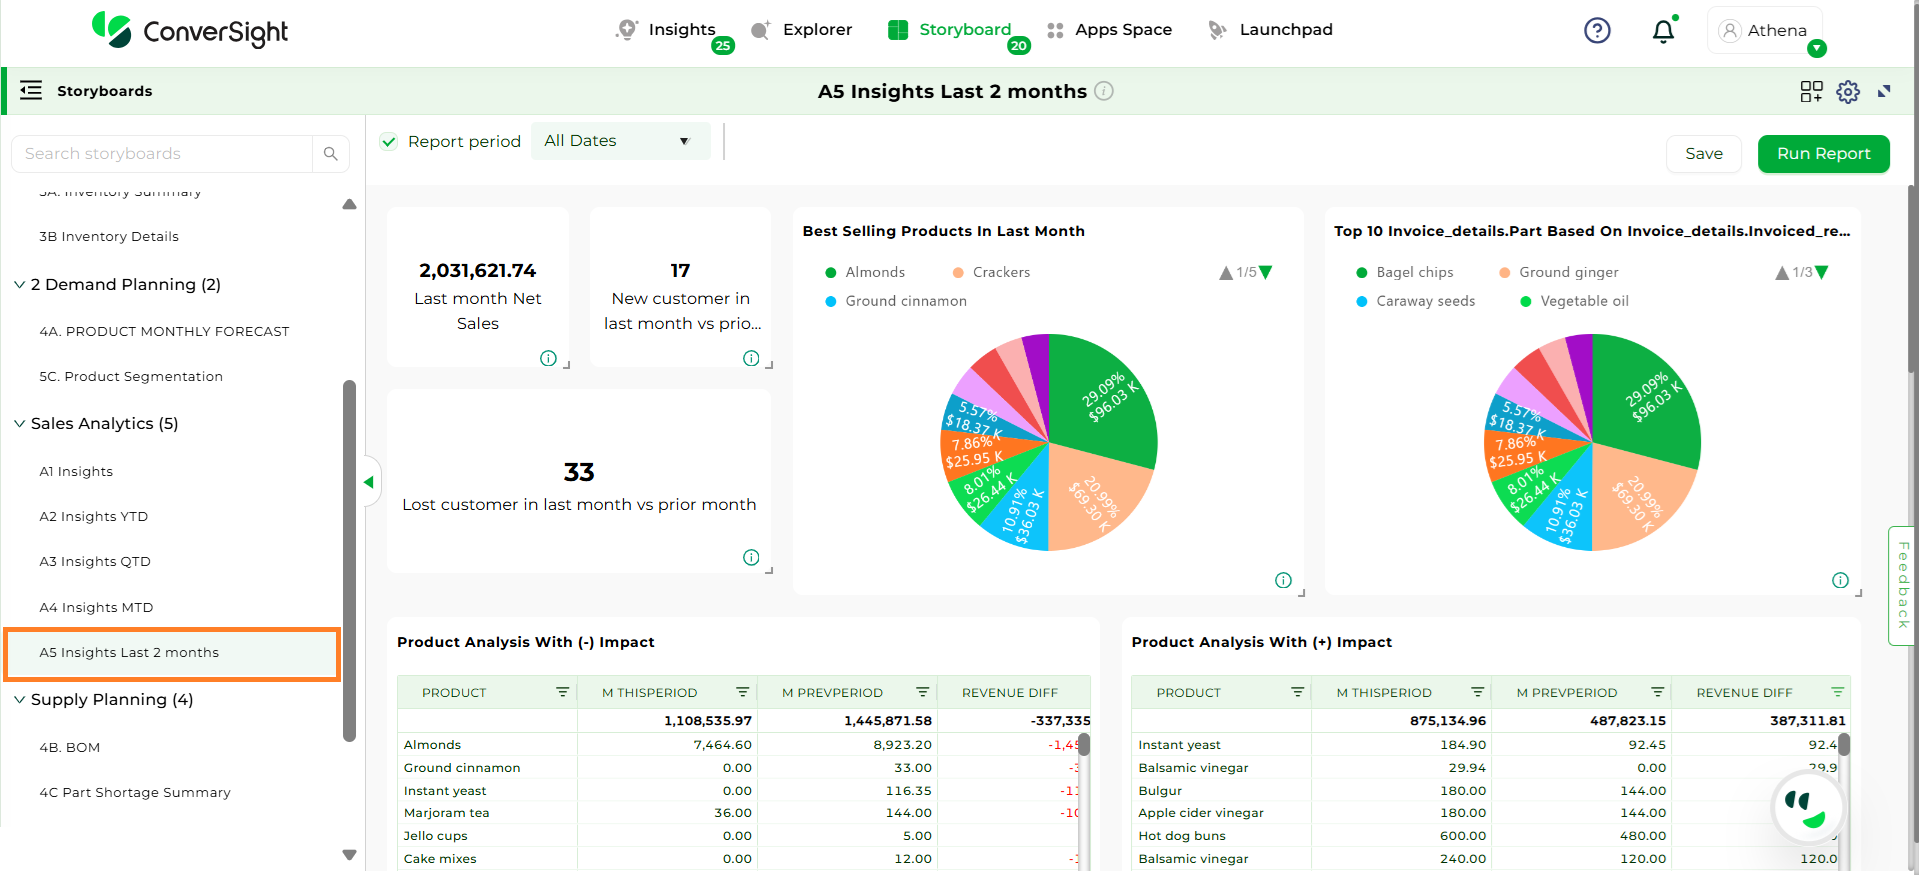Screen dimensions: 1919x875
Task: Click the info icon beside storyboard title
Action: coord(1104,91)
